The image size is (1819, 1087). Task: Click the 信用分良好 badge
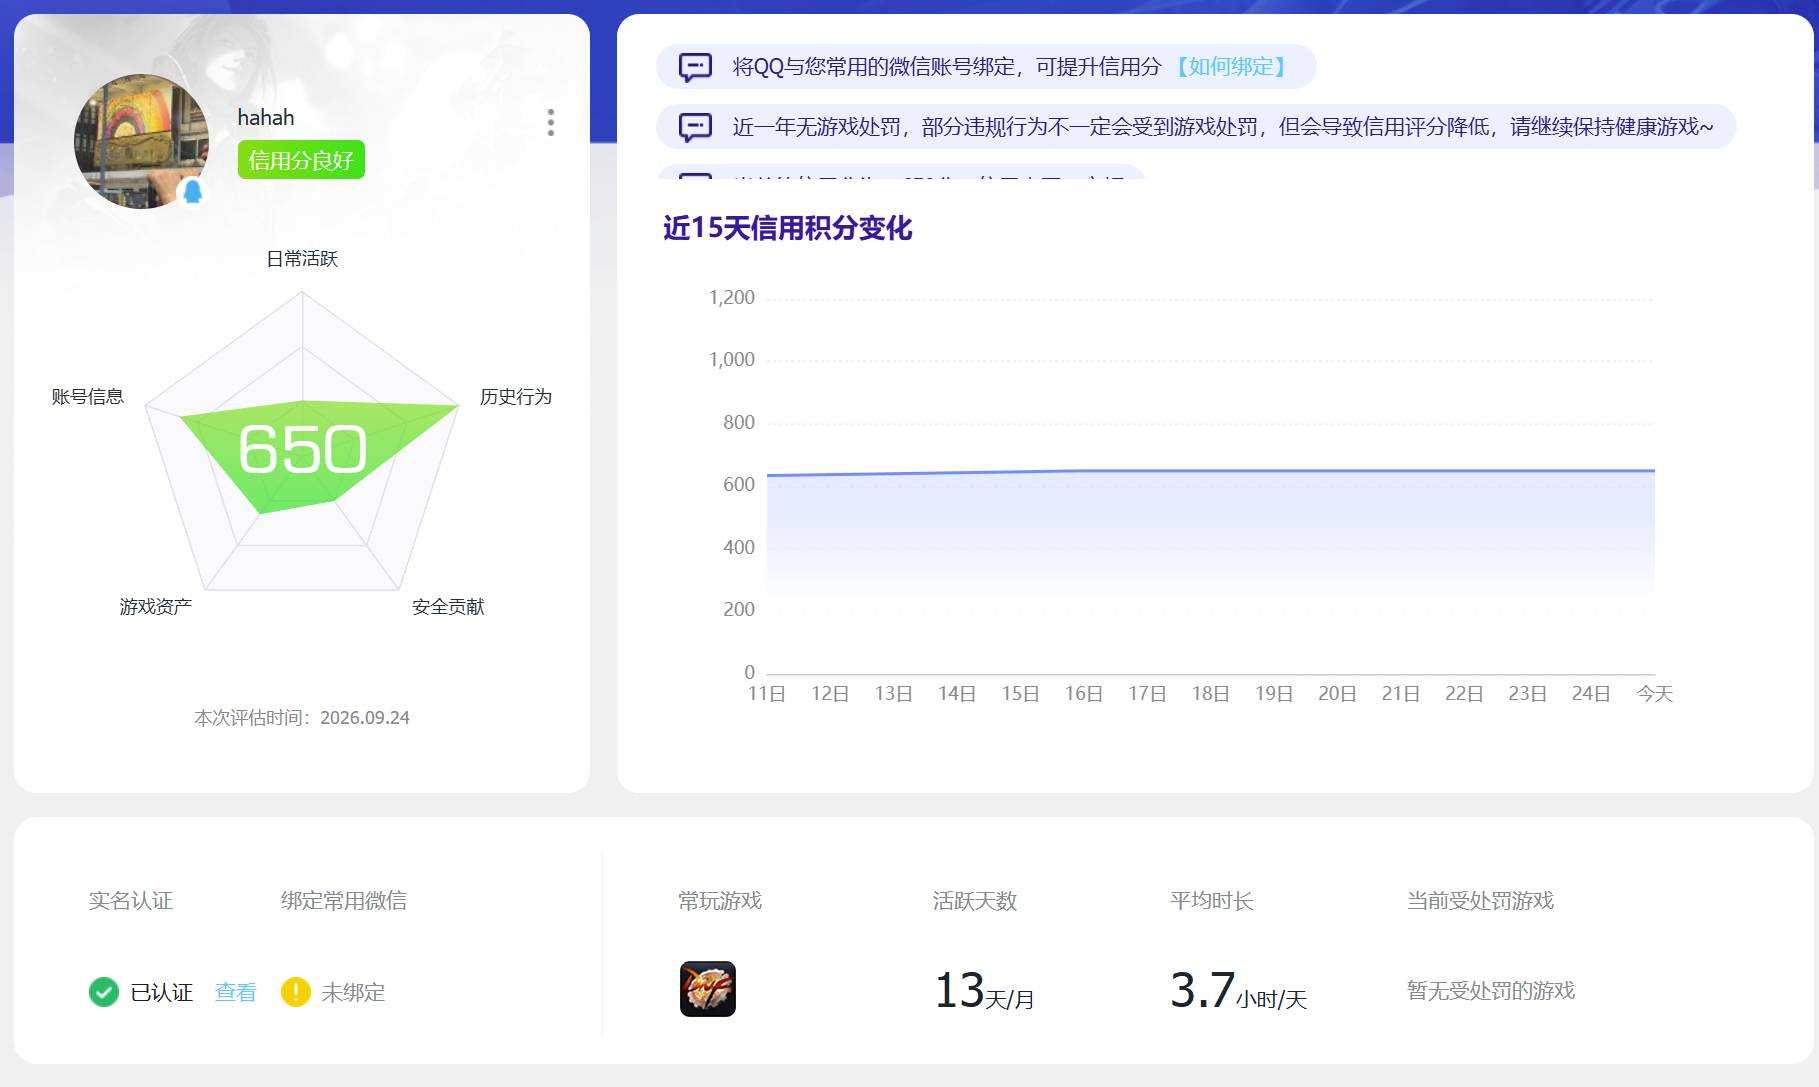tap(301, 160)
